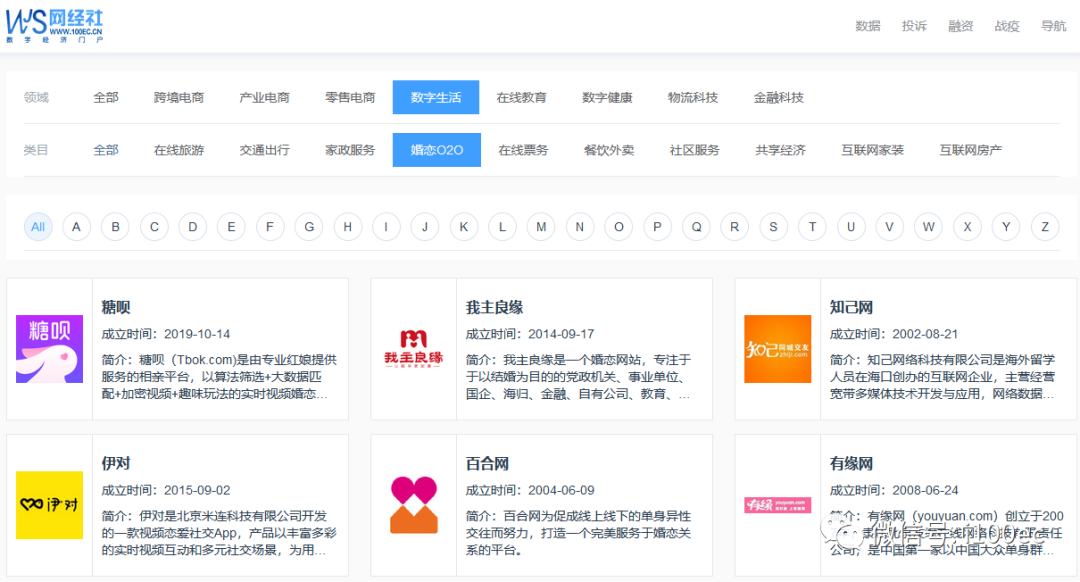Open 数据 in top navigation
This screenshot has height=582, width=1080.
pos(867,26)
